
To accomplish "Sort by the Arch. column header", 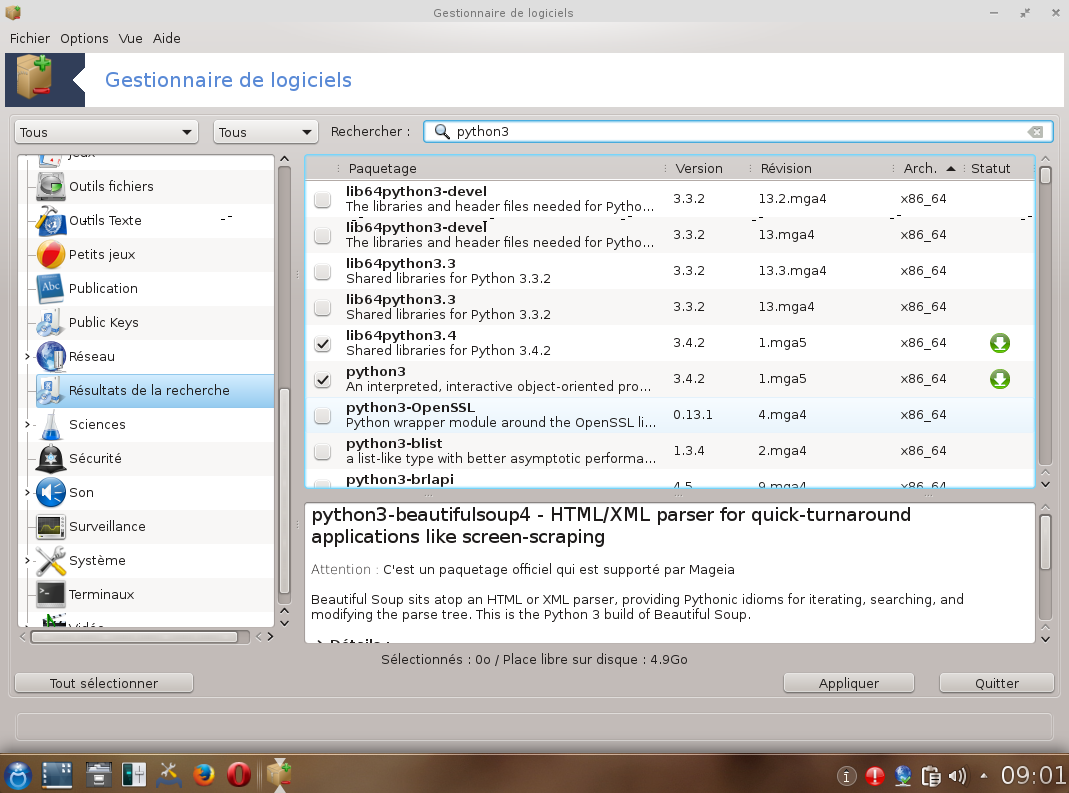I will point(929,168).
